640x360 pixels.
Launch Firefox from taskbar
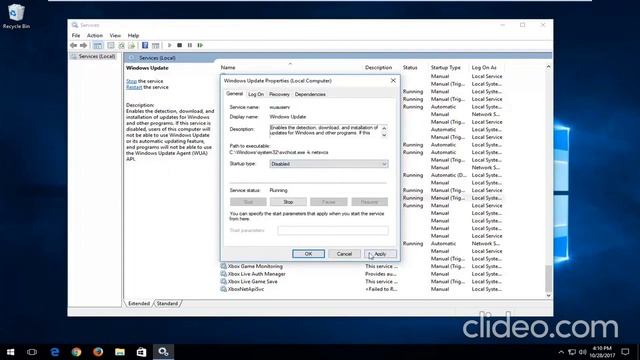98,352
